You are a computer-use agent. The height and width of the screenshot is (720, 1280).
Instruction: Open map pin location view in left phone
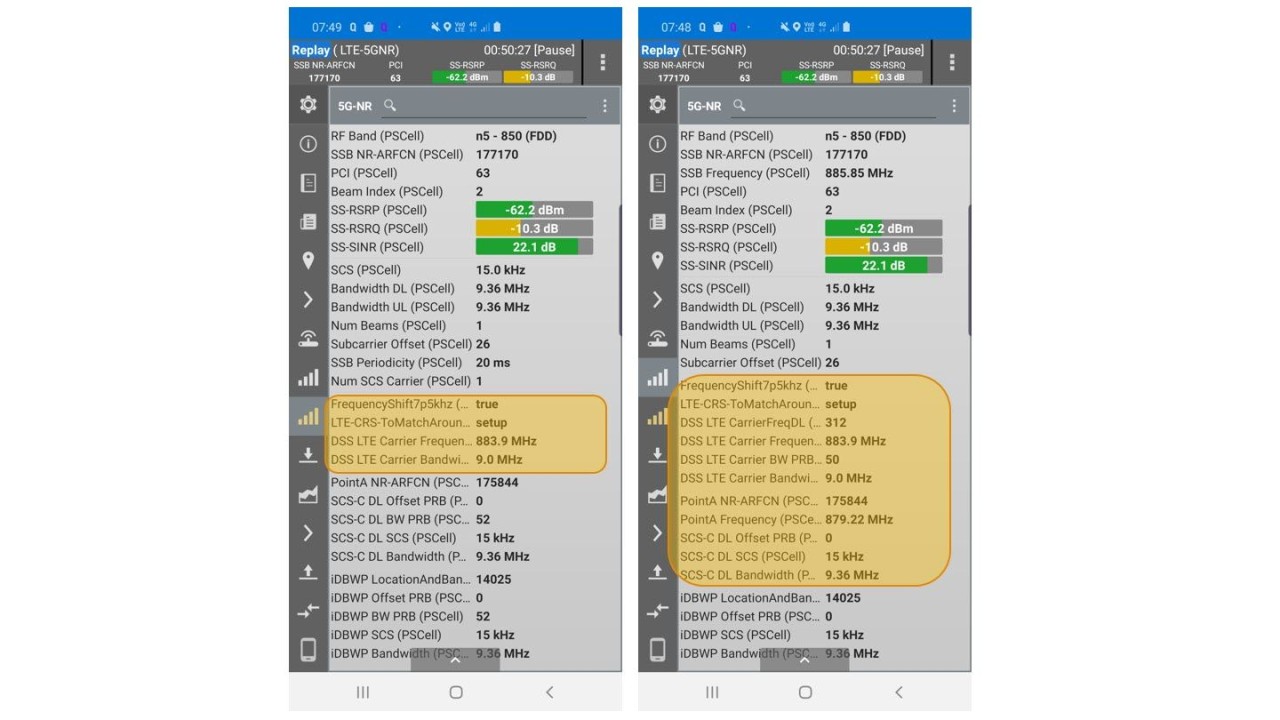click(308, 261)
